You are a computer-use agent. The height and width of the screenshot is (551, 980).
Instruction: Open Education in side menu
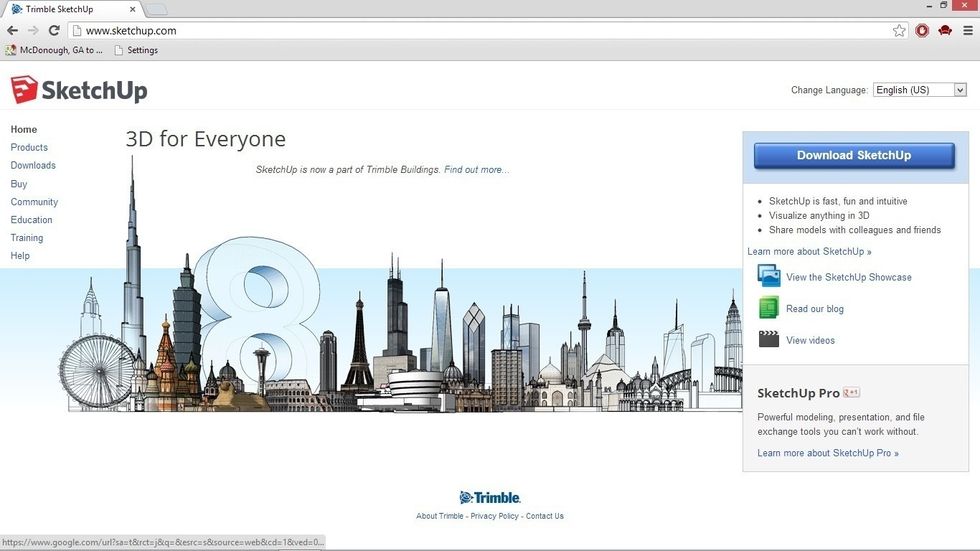point(31,220)
